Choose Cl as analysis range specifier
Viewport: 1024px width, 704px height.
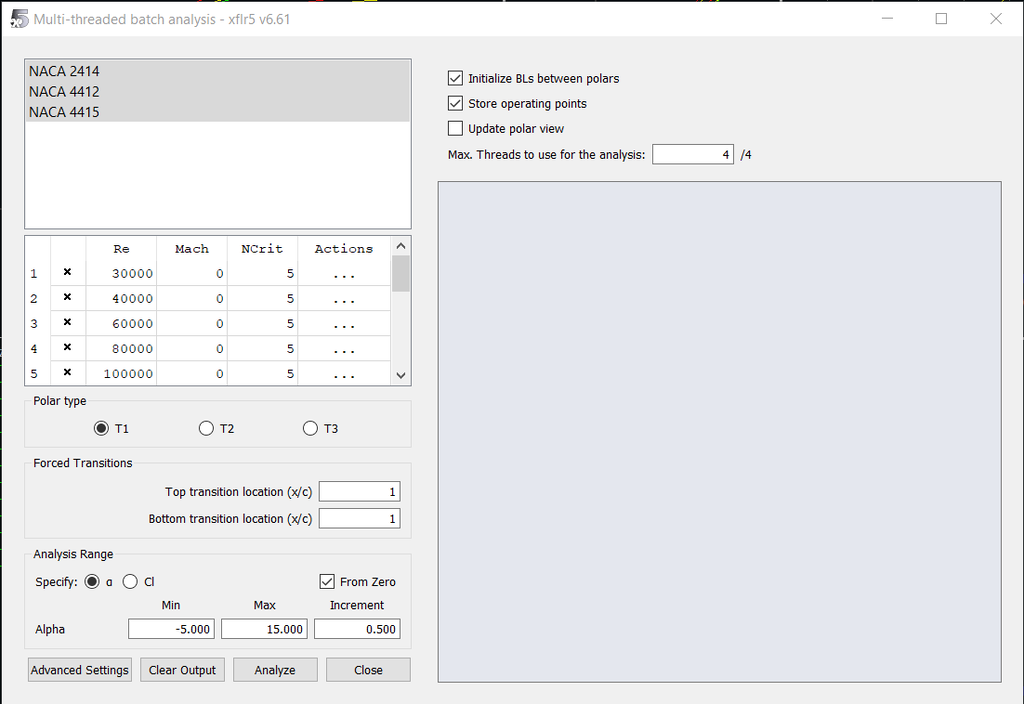tap(130, 581)
